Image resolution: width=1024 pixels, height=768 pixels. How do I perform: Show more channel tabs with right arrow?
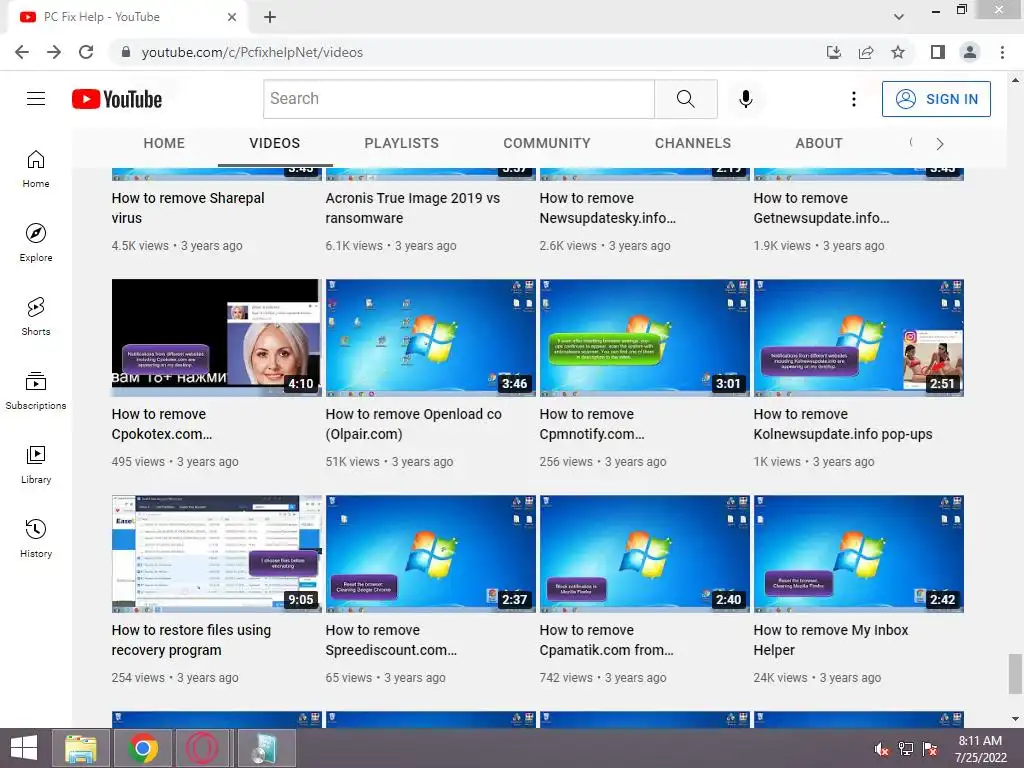coord(940,144)
